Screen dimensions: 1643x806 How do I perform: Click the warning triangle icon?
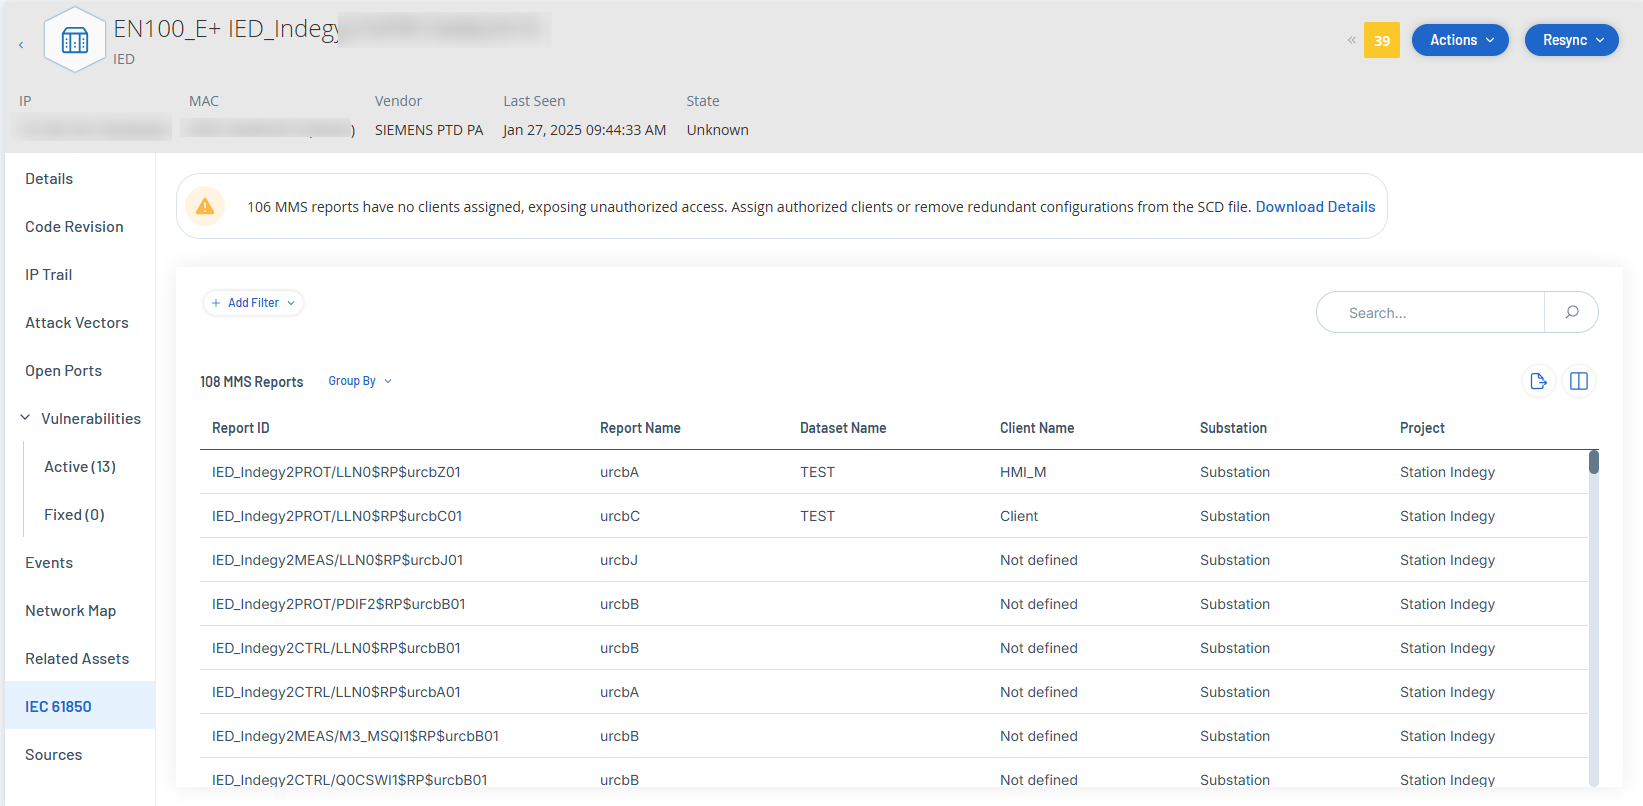click(x=205, y=206)
